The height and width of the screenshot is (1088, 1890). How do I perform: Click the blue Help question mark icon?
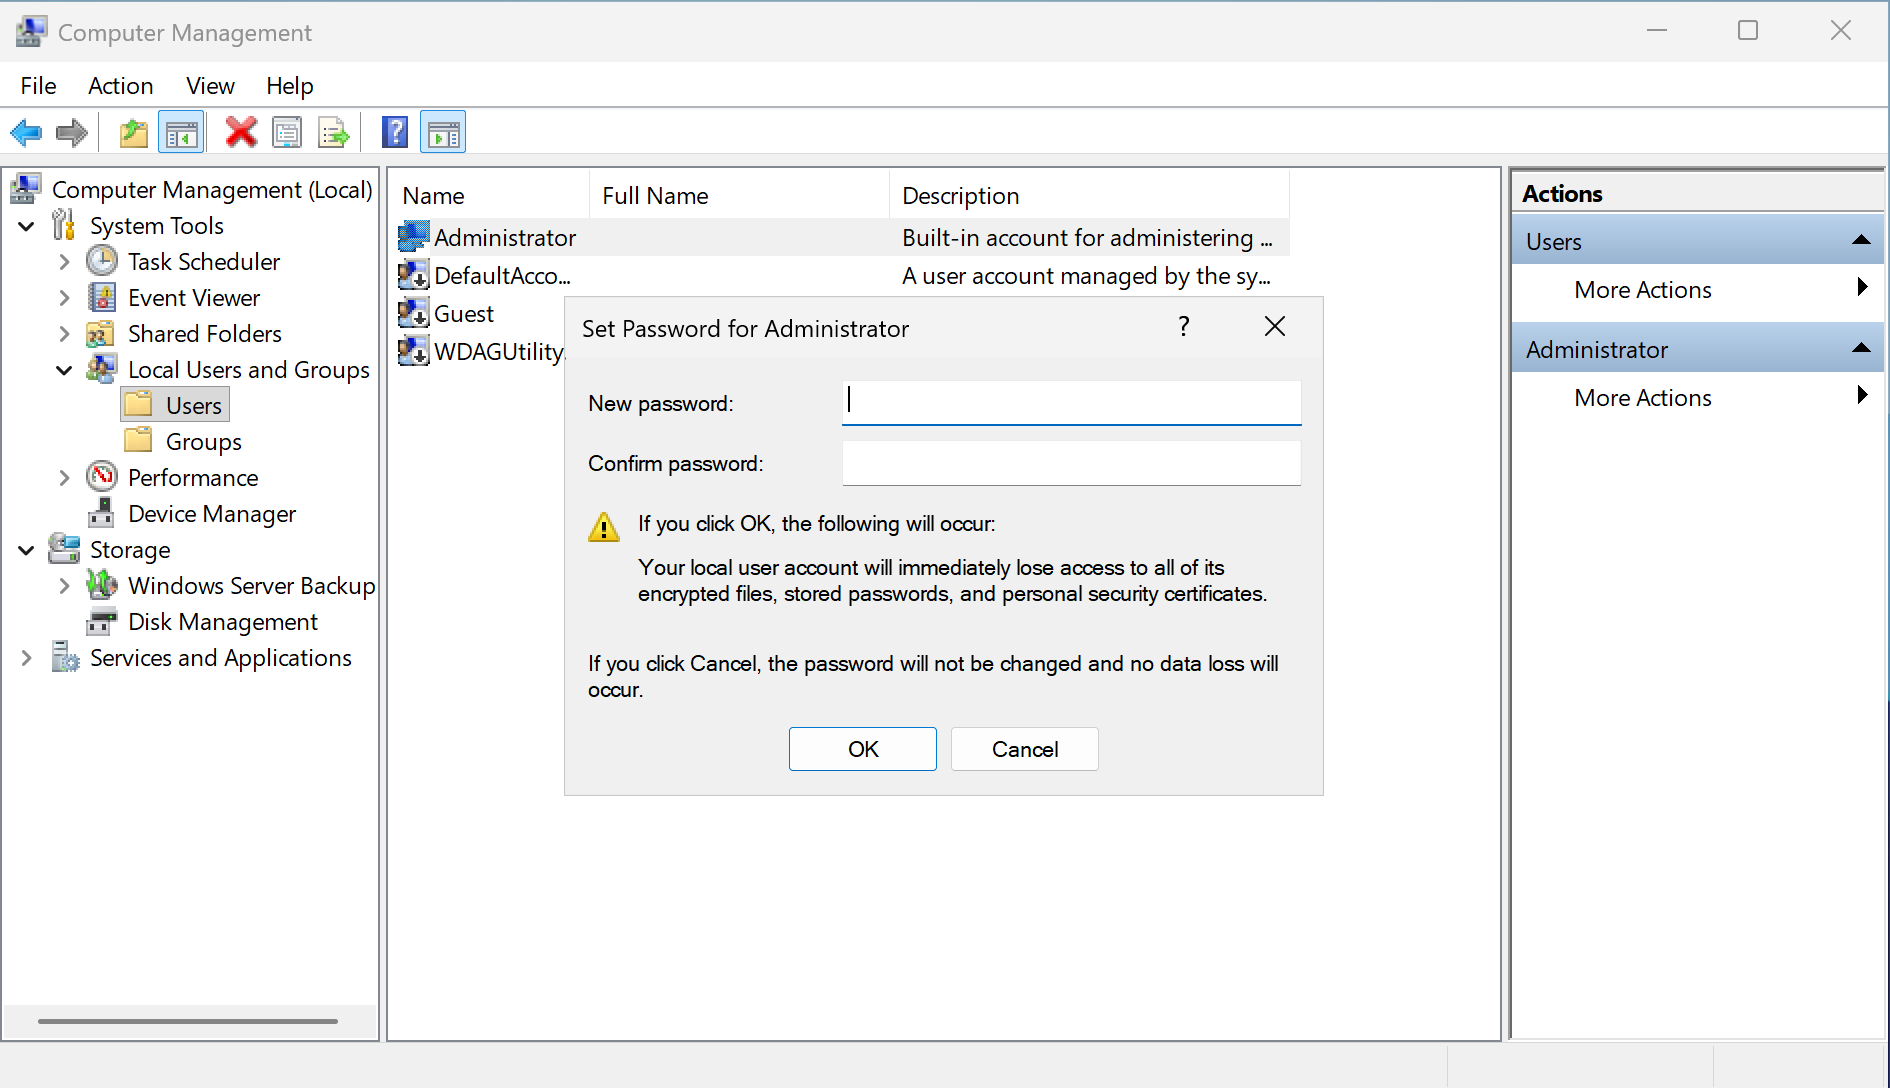[395, 132]
